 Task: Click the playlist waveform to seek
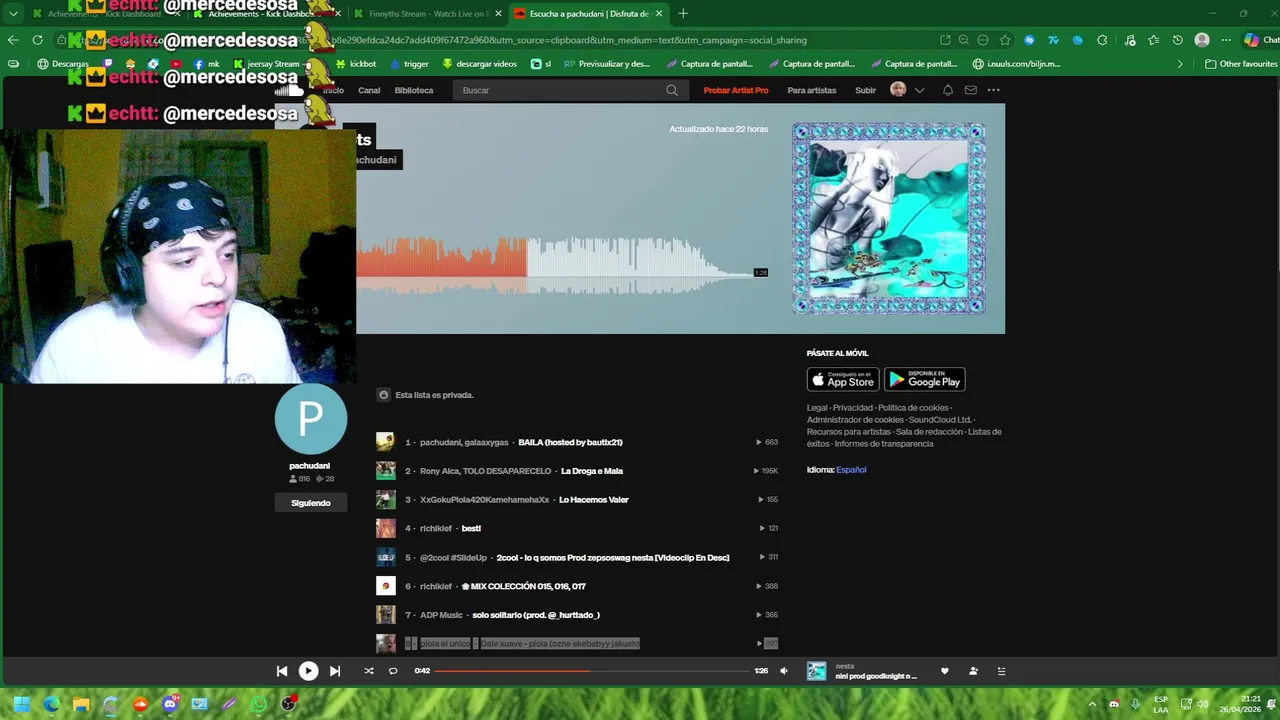tap(561, 265)
